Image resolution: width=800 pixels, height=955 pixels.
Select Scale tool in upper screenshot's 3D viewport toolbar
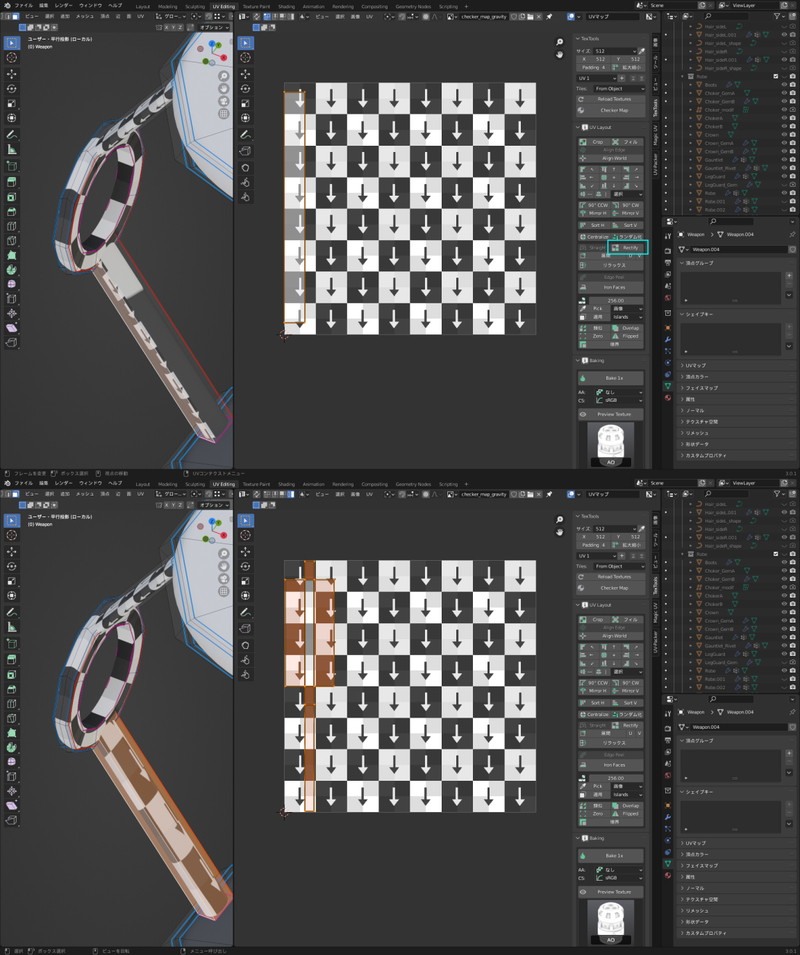coord(12,104)
